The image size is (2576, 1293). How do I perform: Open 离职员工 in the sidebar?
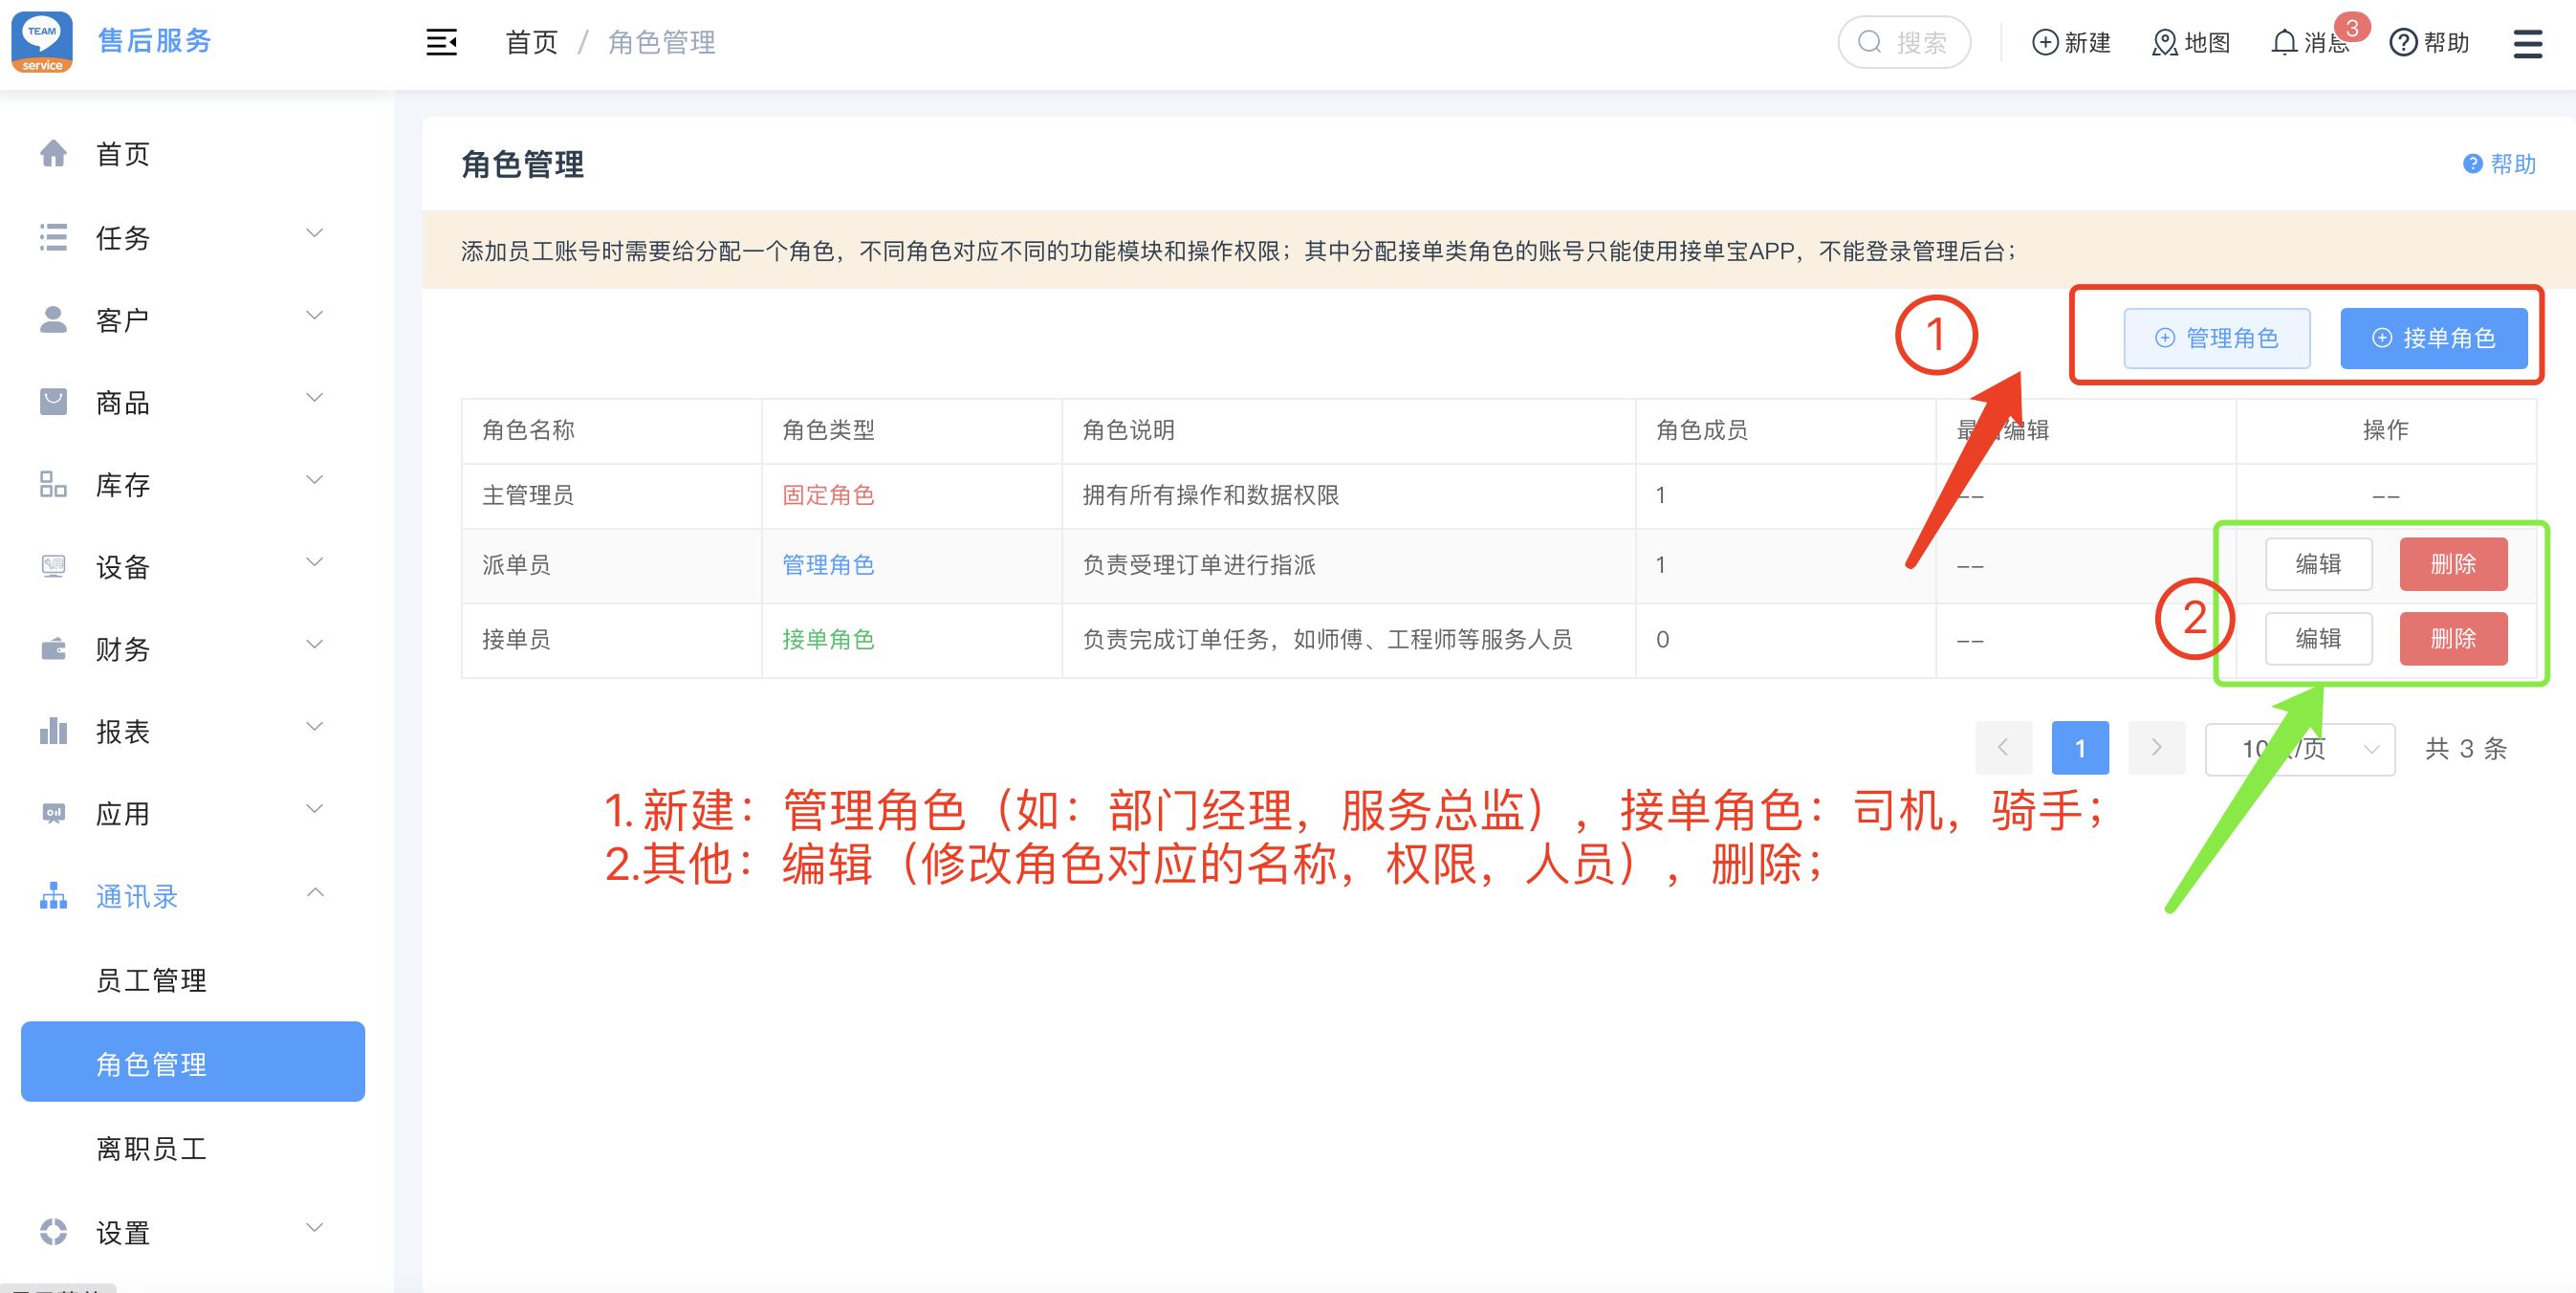coord(151,1148)
